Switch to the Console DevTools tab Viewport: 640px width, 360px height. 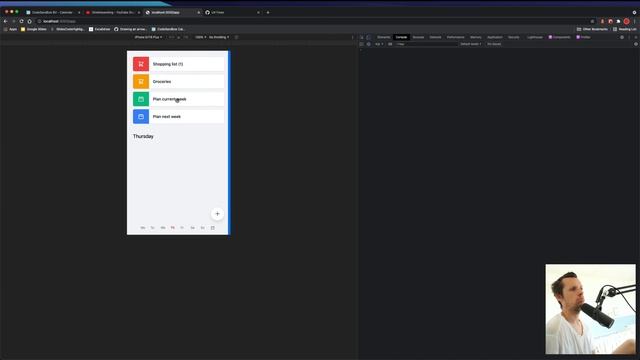click(x=401, y=37)
